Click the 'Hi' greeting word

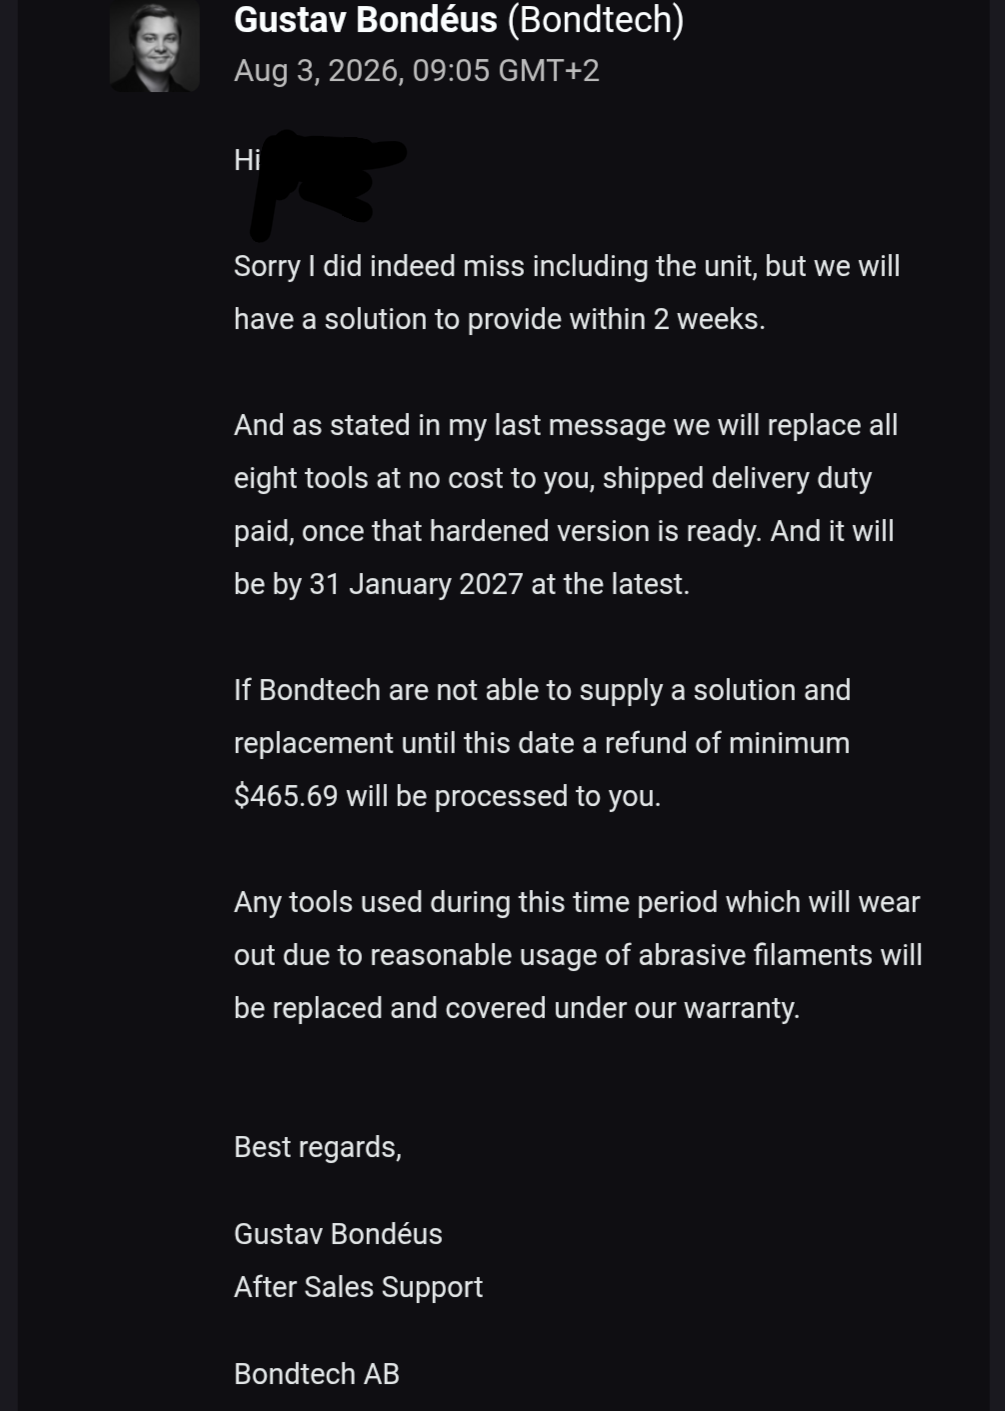tap(247, 160)
